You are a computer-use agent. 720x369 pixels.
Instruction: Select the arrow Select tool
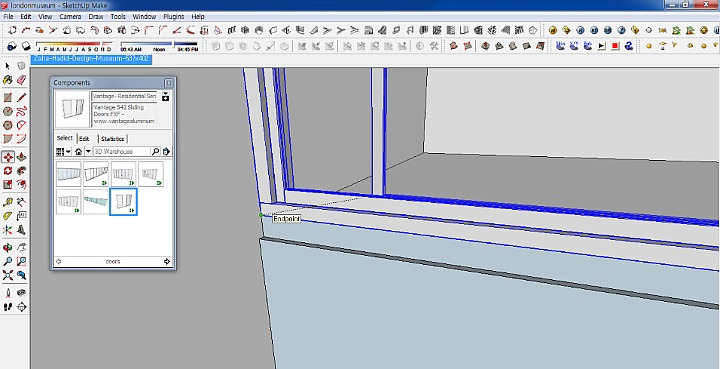(8, 67)
